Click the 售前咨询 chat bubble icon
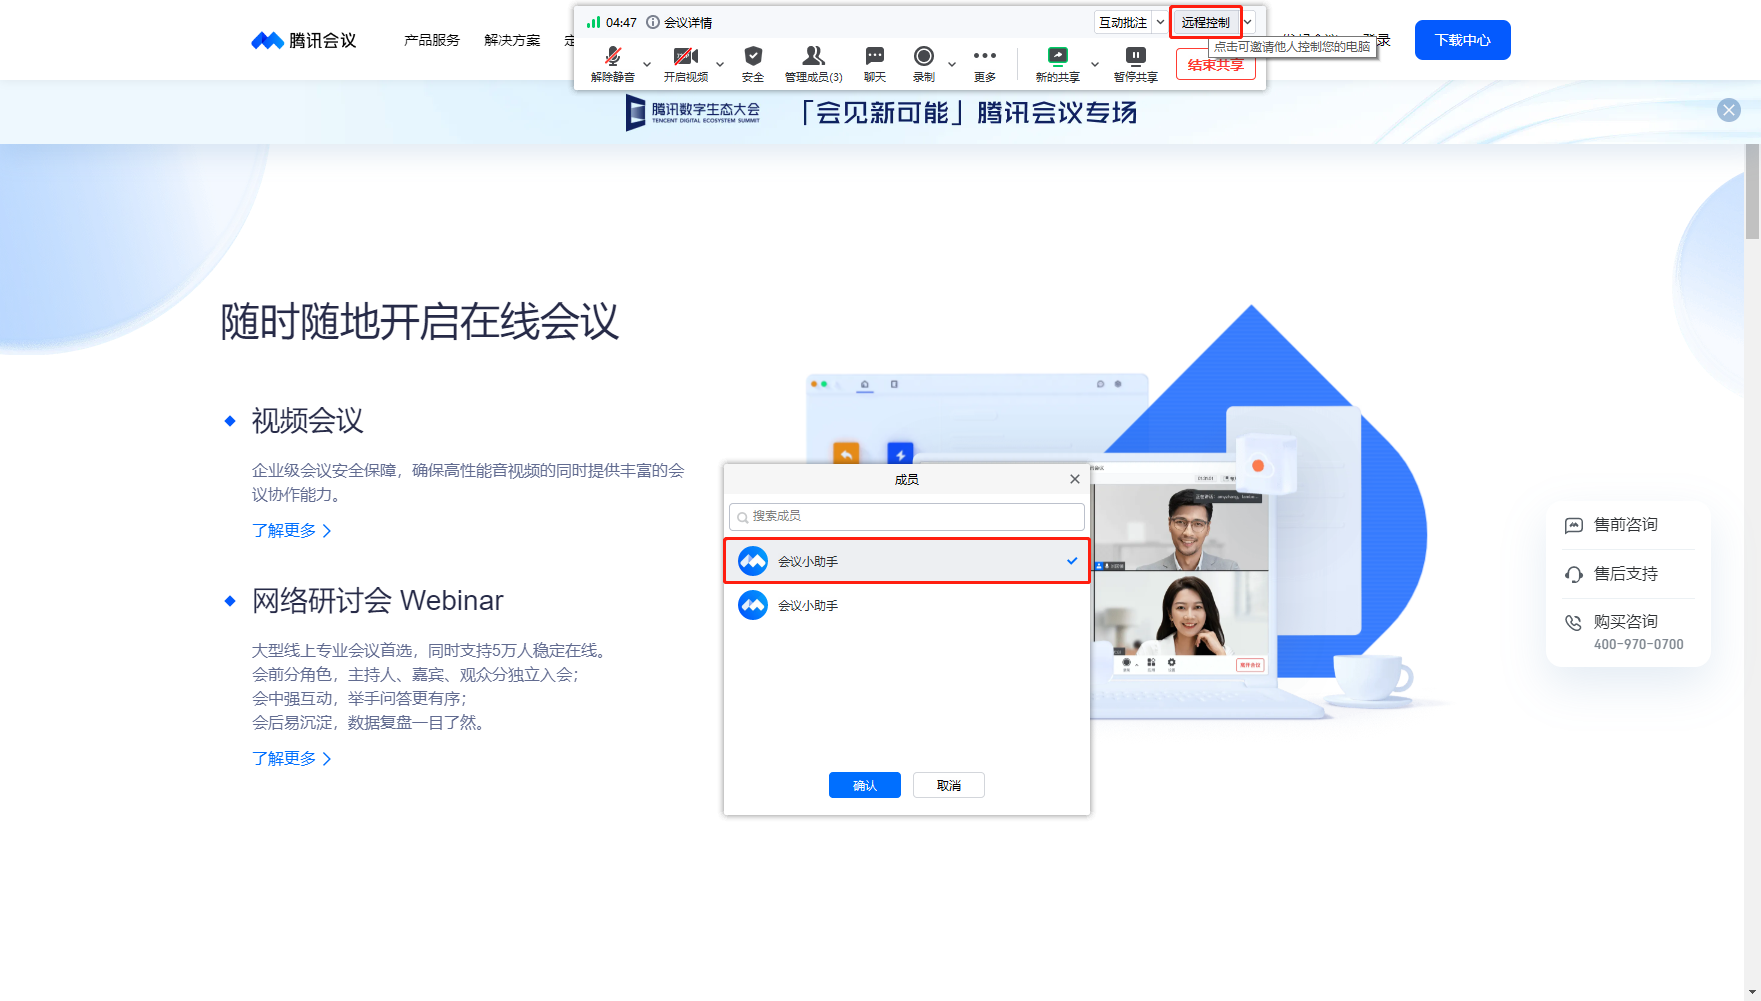The height and width of the screenshot is (1001, 1761). [x=1573, y=525]
